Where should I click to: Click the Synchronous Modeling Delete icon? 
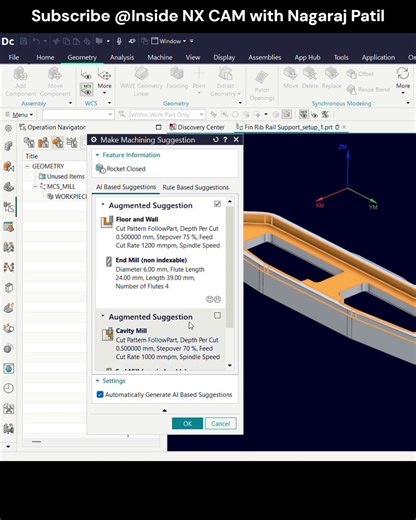pos(310,73)
